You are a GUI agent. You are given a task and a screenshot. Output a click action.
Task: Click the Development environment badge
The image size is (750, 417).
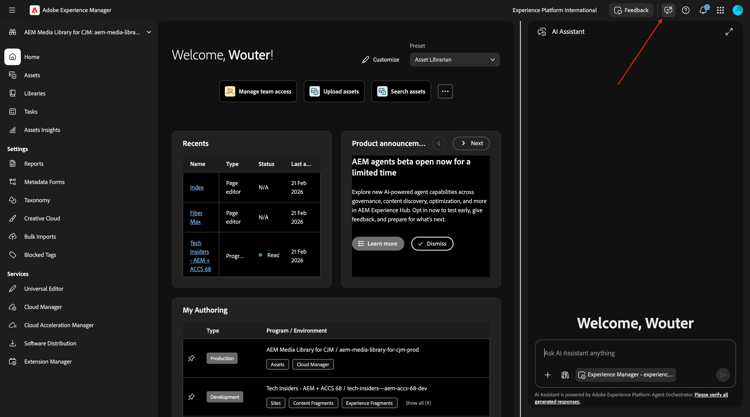[x=225, y=397]
